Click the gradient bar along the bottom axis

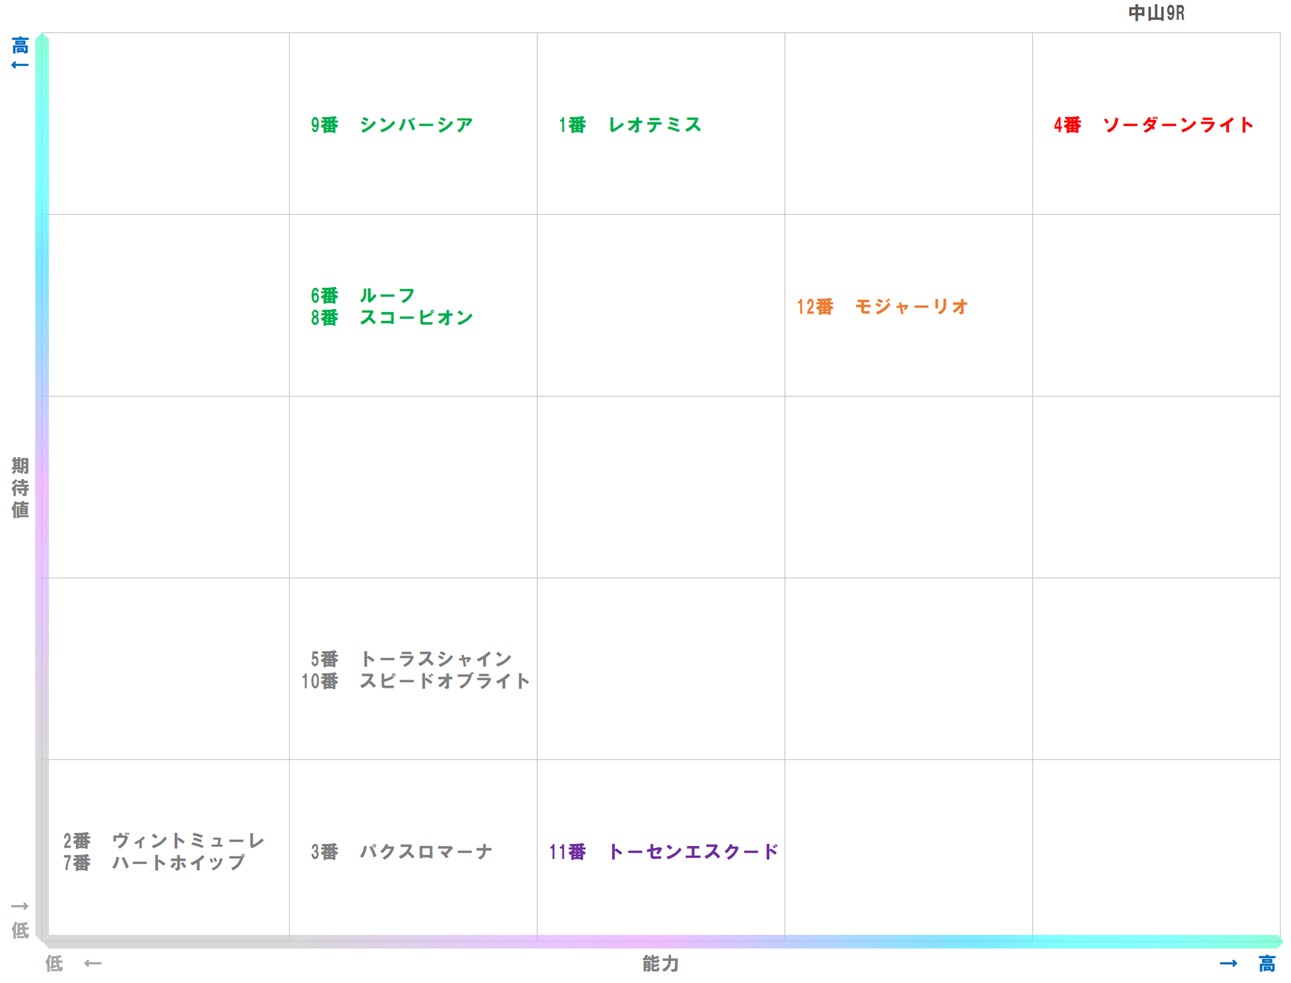(660, 941)
